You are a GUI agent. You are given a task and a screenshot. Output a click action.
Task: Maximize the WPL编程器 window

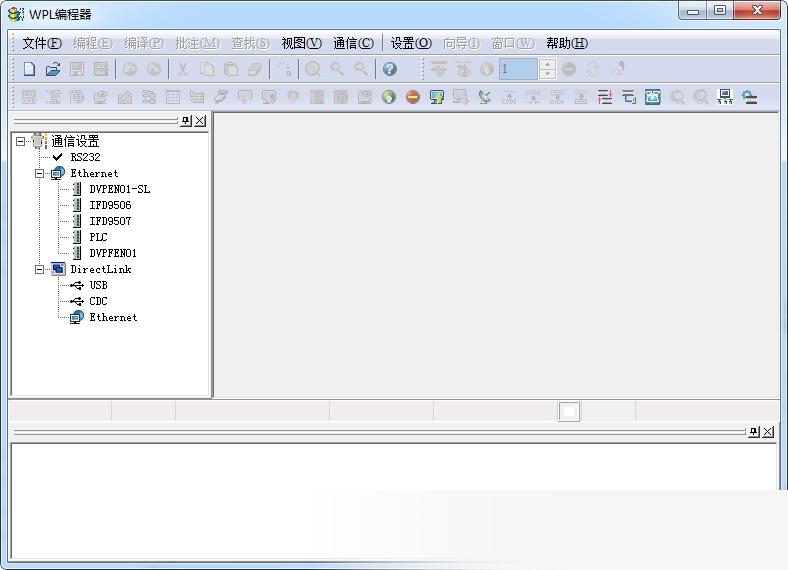pos(720,11)
